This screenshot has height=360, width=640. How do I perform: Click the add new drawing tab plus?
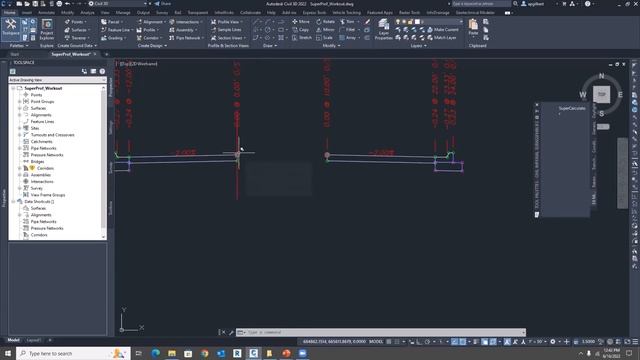[x=107, y=54]
